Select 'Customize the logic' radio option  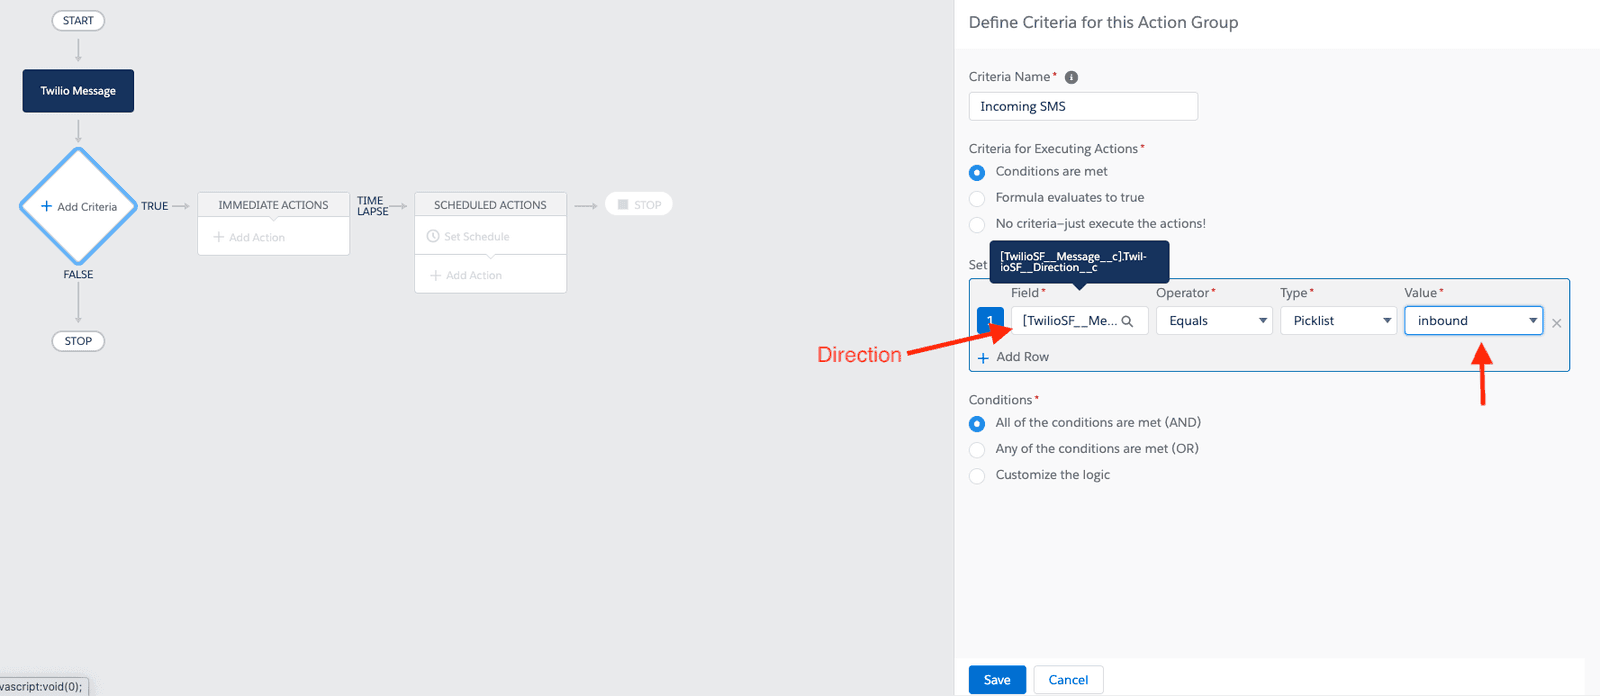[x=977, y=476]
